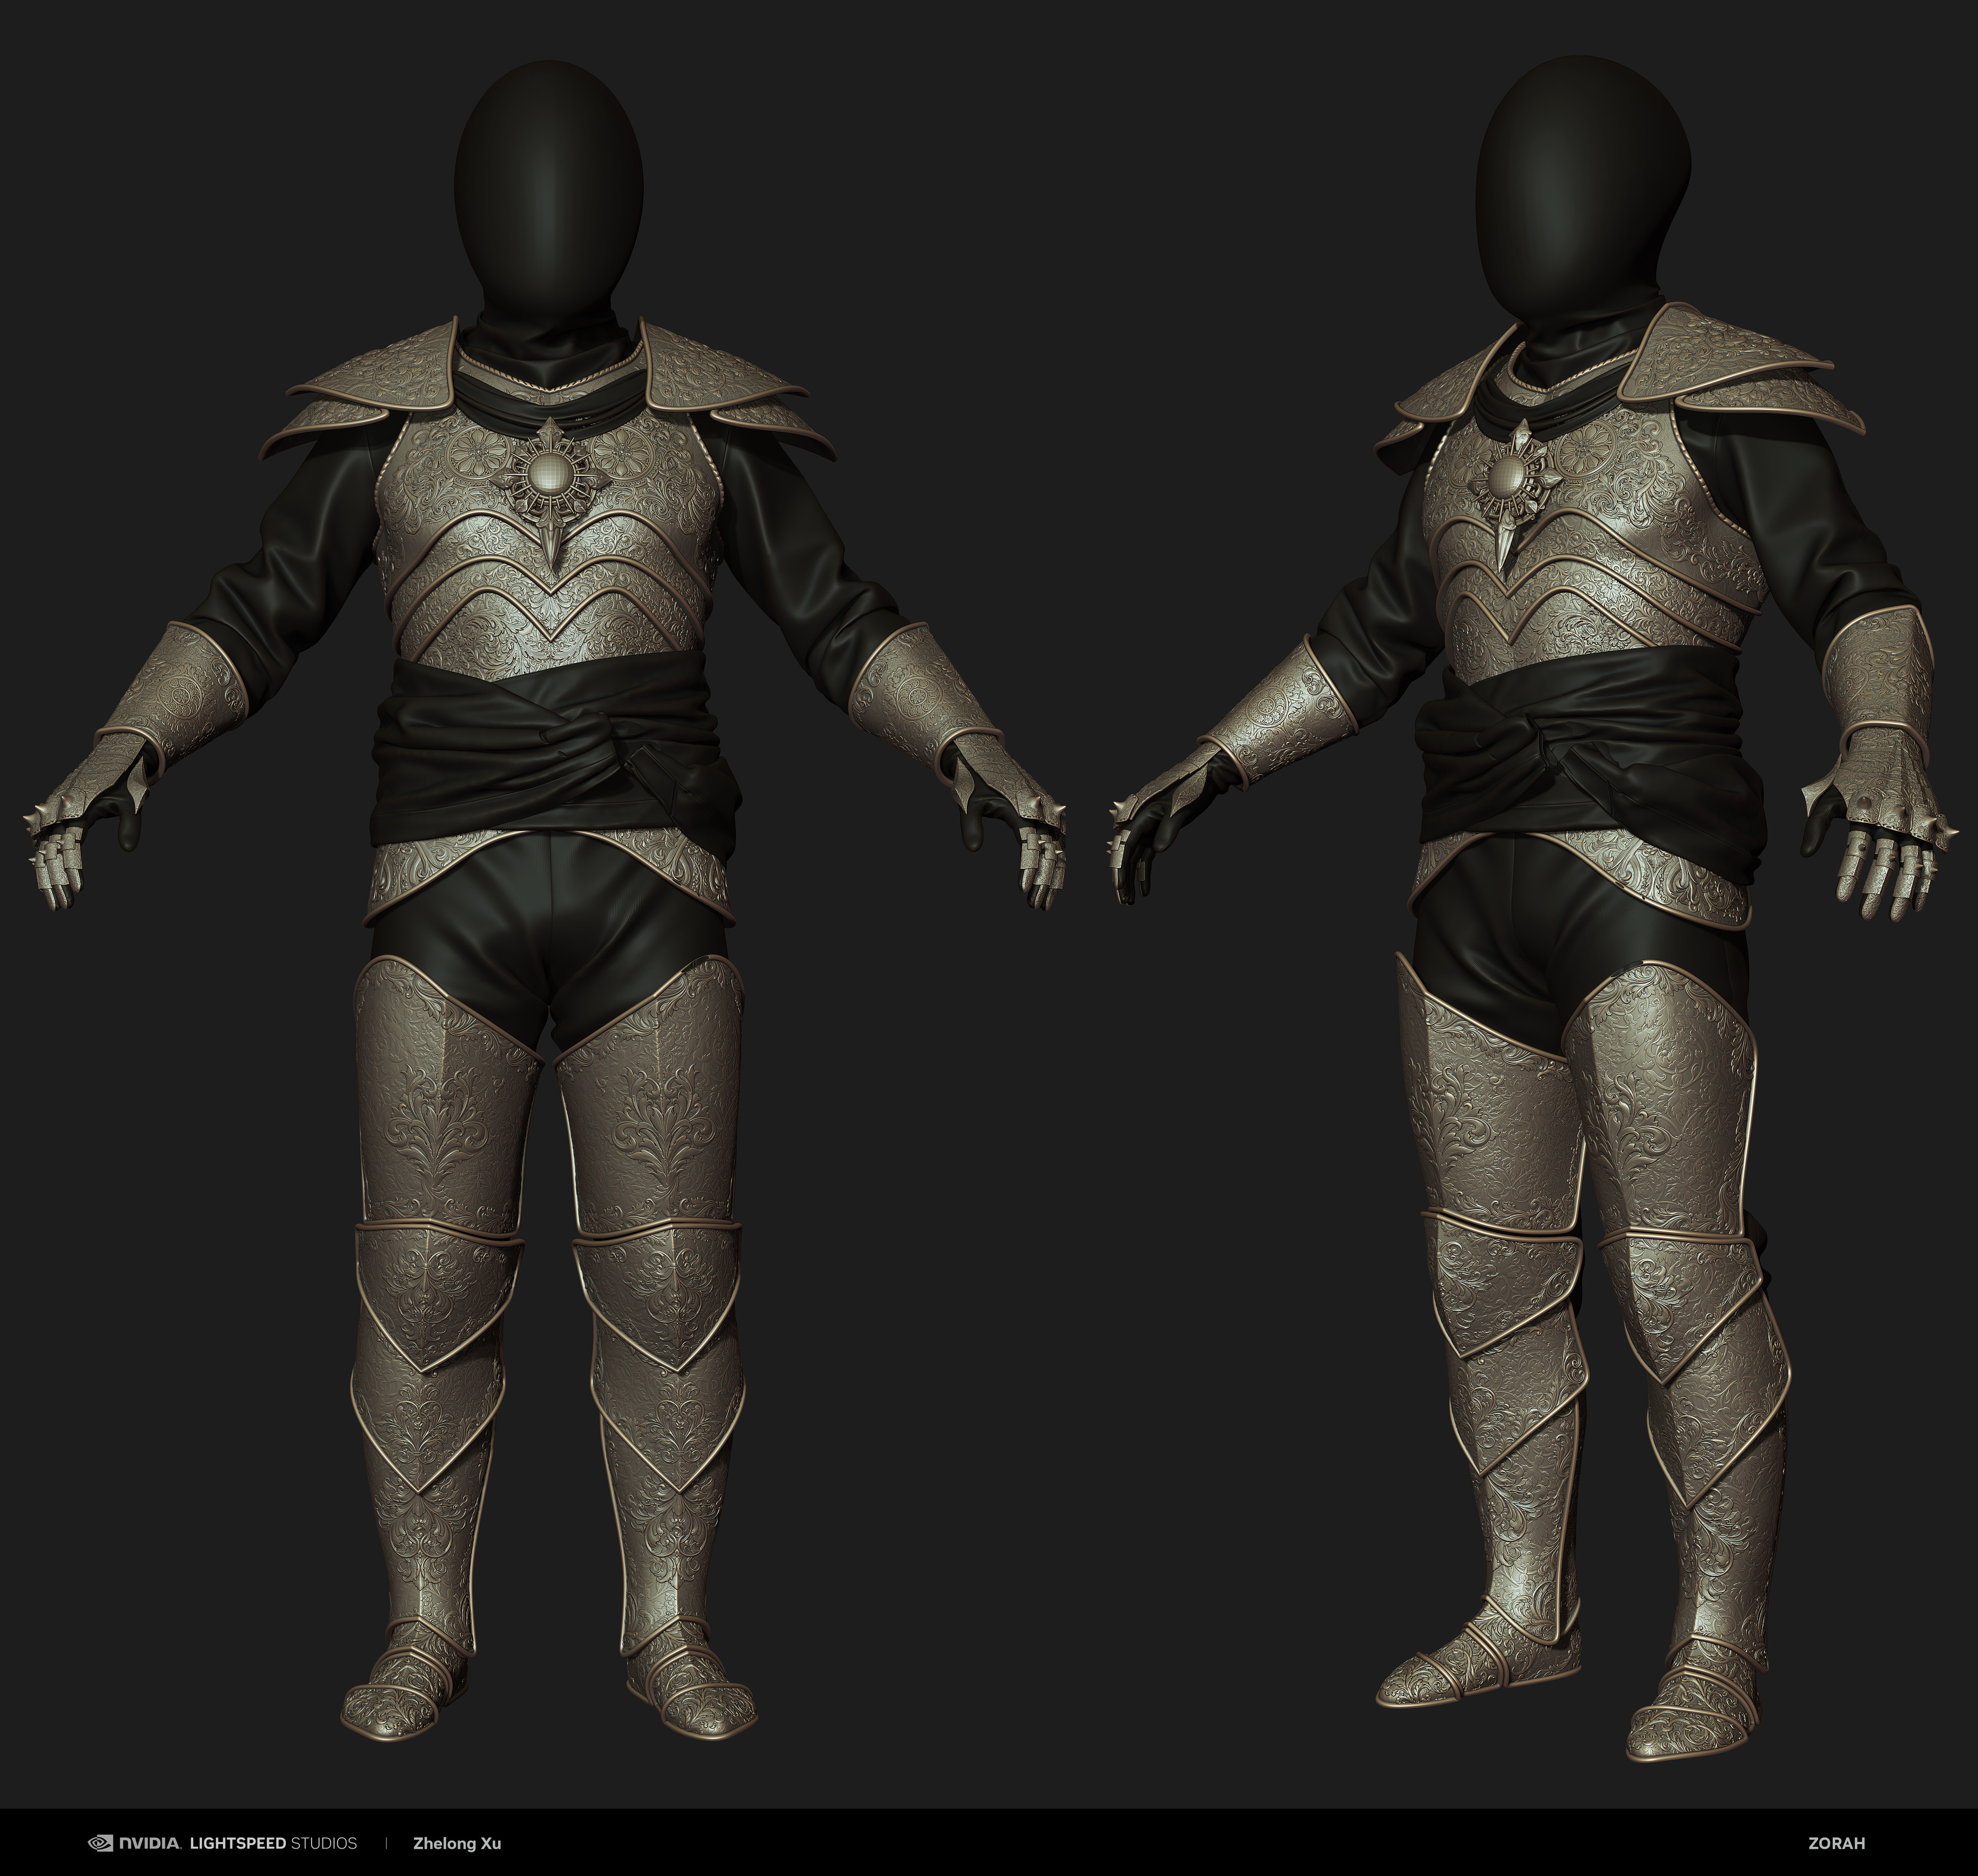This screenshot has width=1978, height=1876.
Task: Click the NVIDIA logo in the footer
Action: 134,1843
